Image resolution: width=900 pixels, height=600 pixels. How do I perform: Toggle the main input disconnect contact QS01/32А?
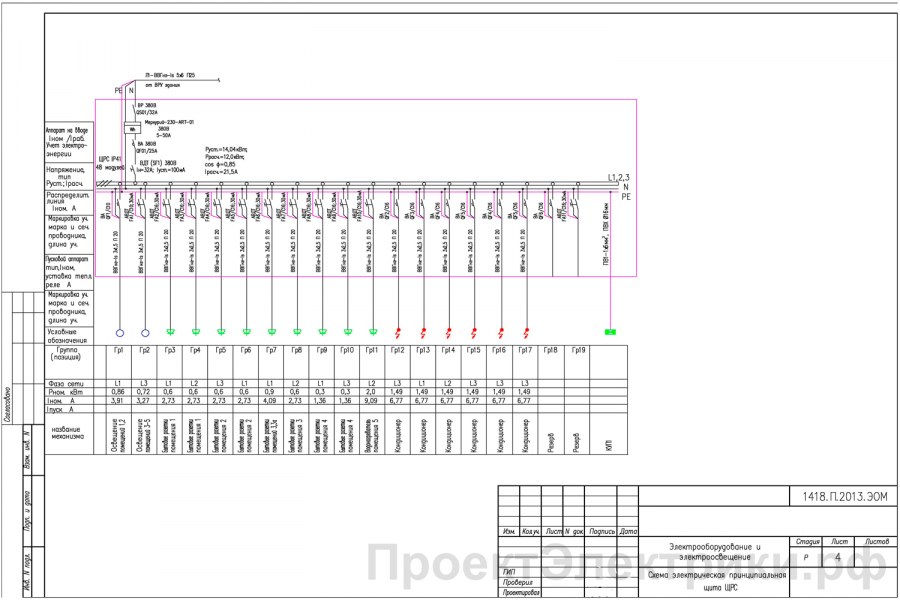pos(134,107)
